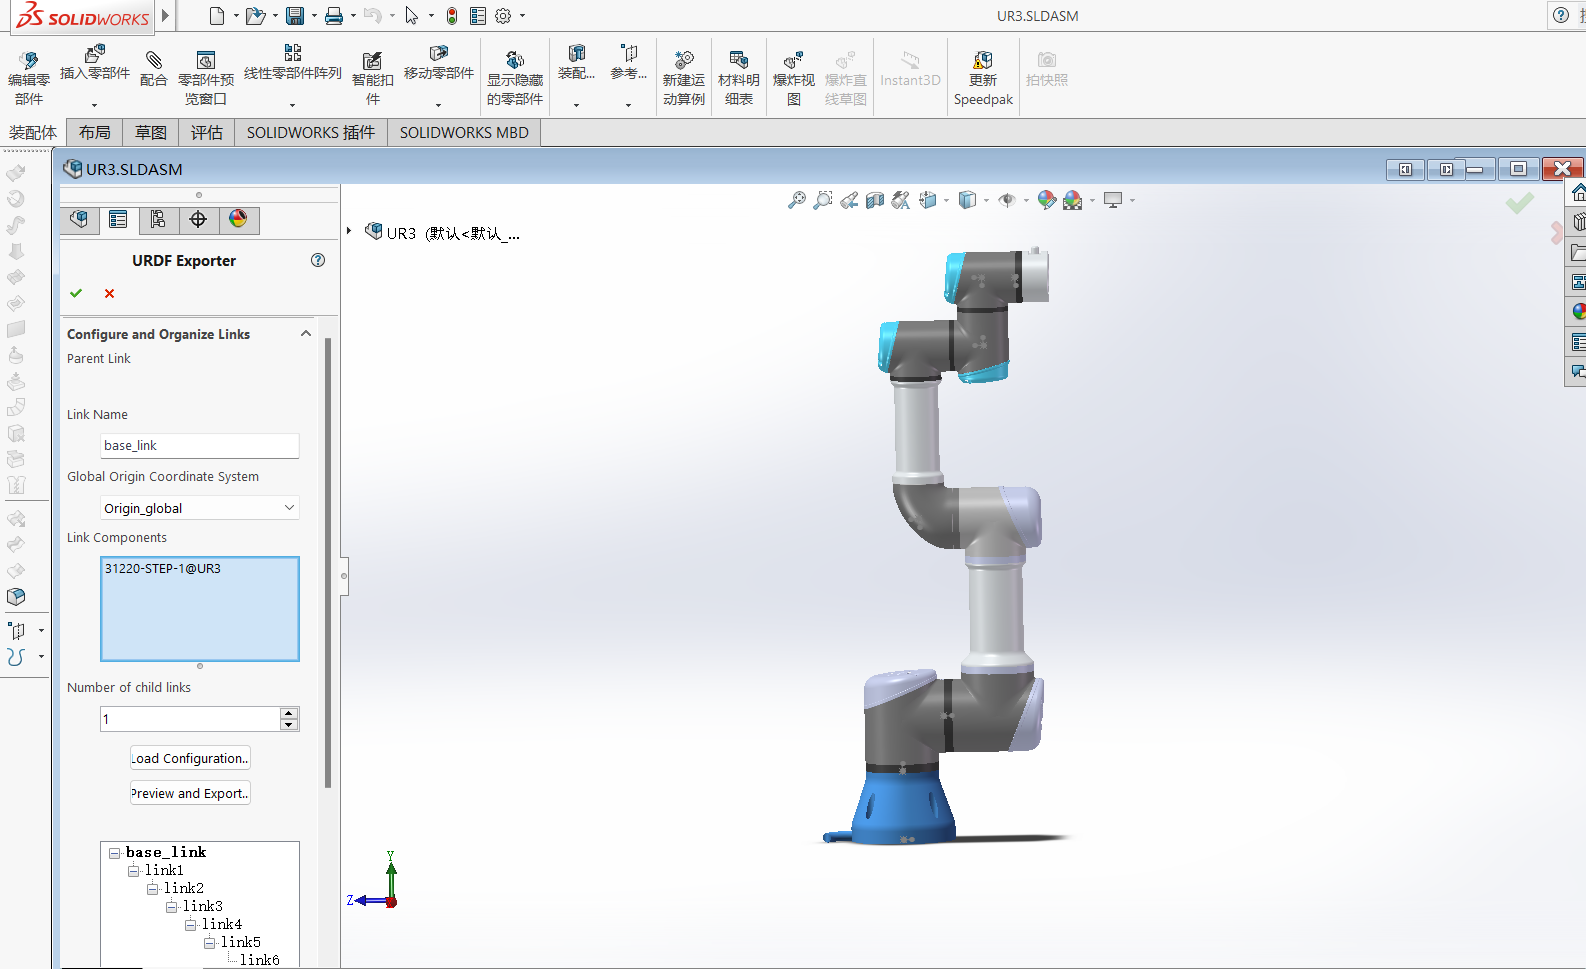This screenshot has width=1586, height=969.
Task: Click Update Speedpak (更新 Speedpak) icon
Action: 983,60
